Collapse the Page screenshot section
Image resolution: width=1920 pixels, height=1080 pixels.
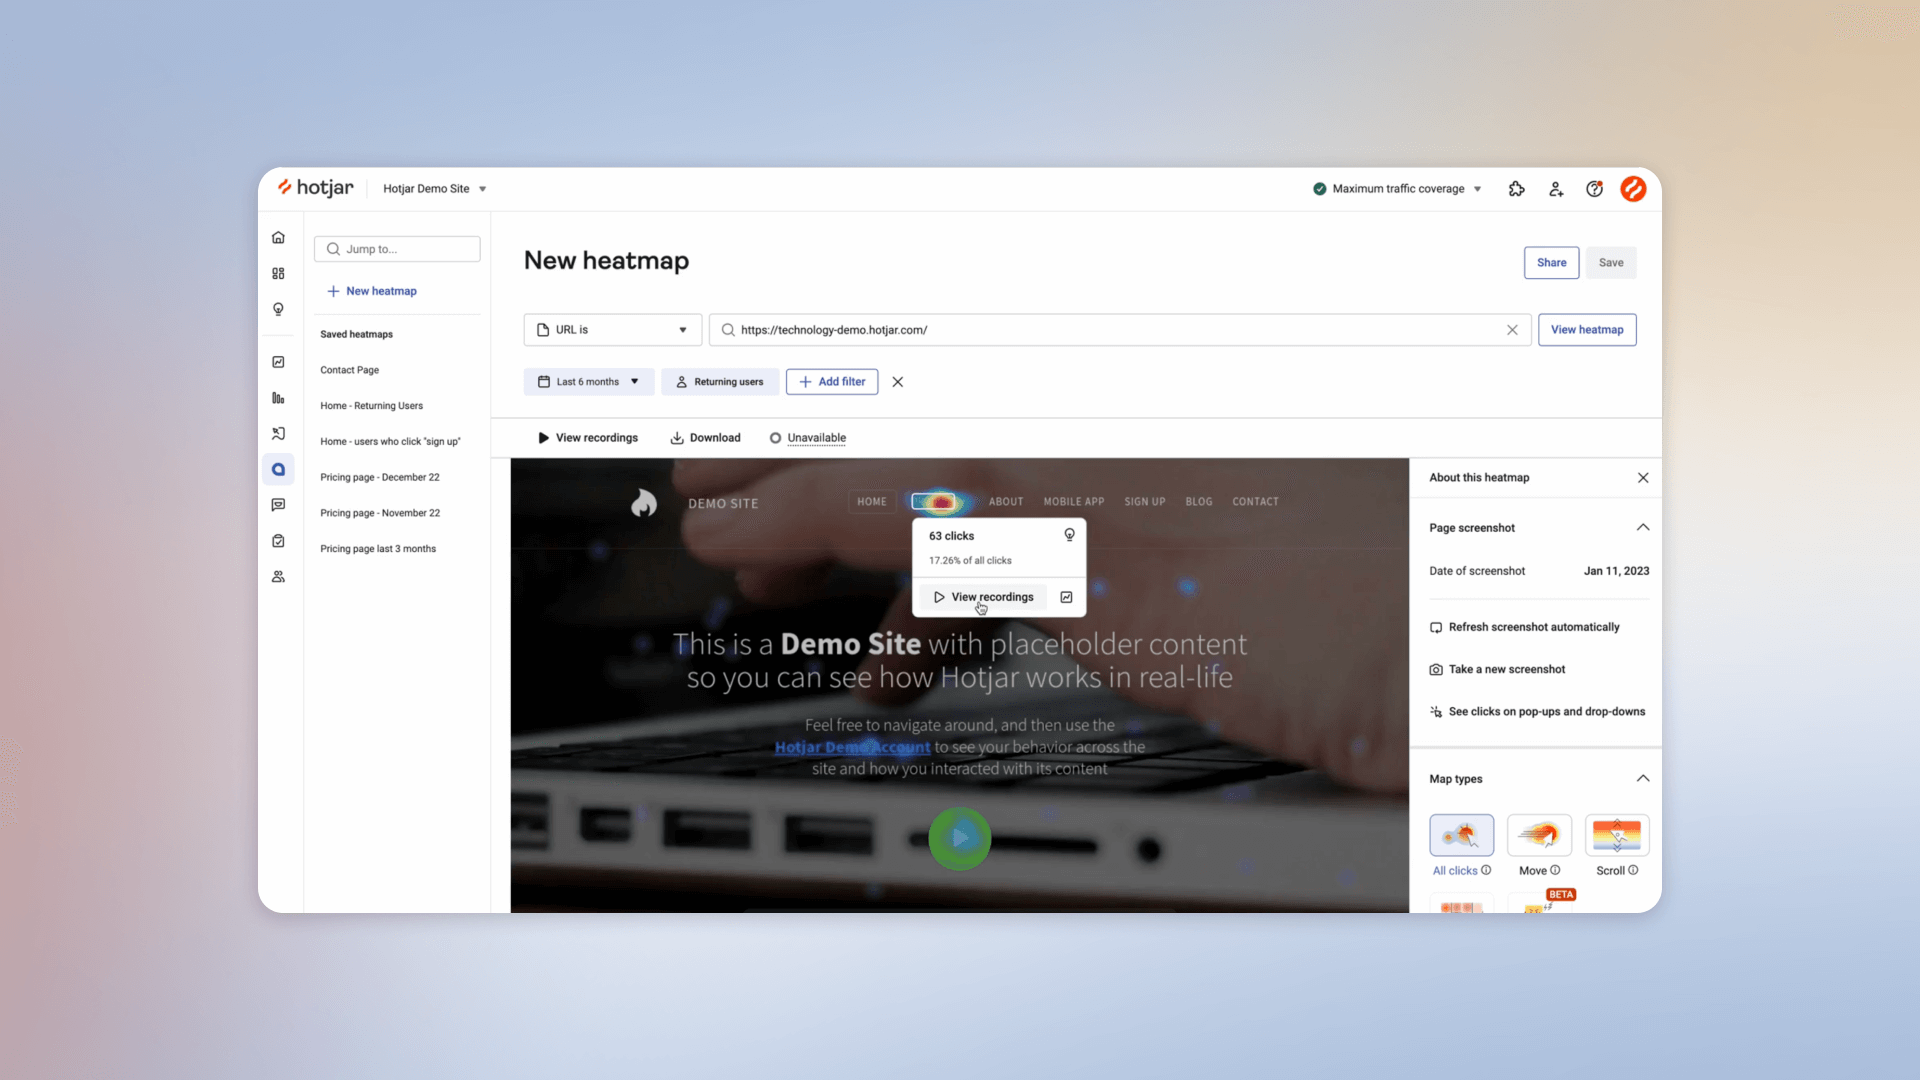pos(1643,528)
